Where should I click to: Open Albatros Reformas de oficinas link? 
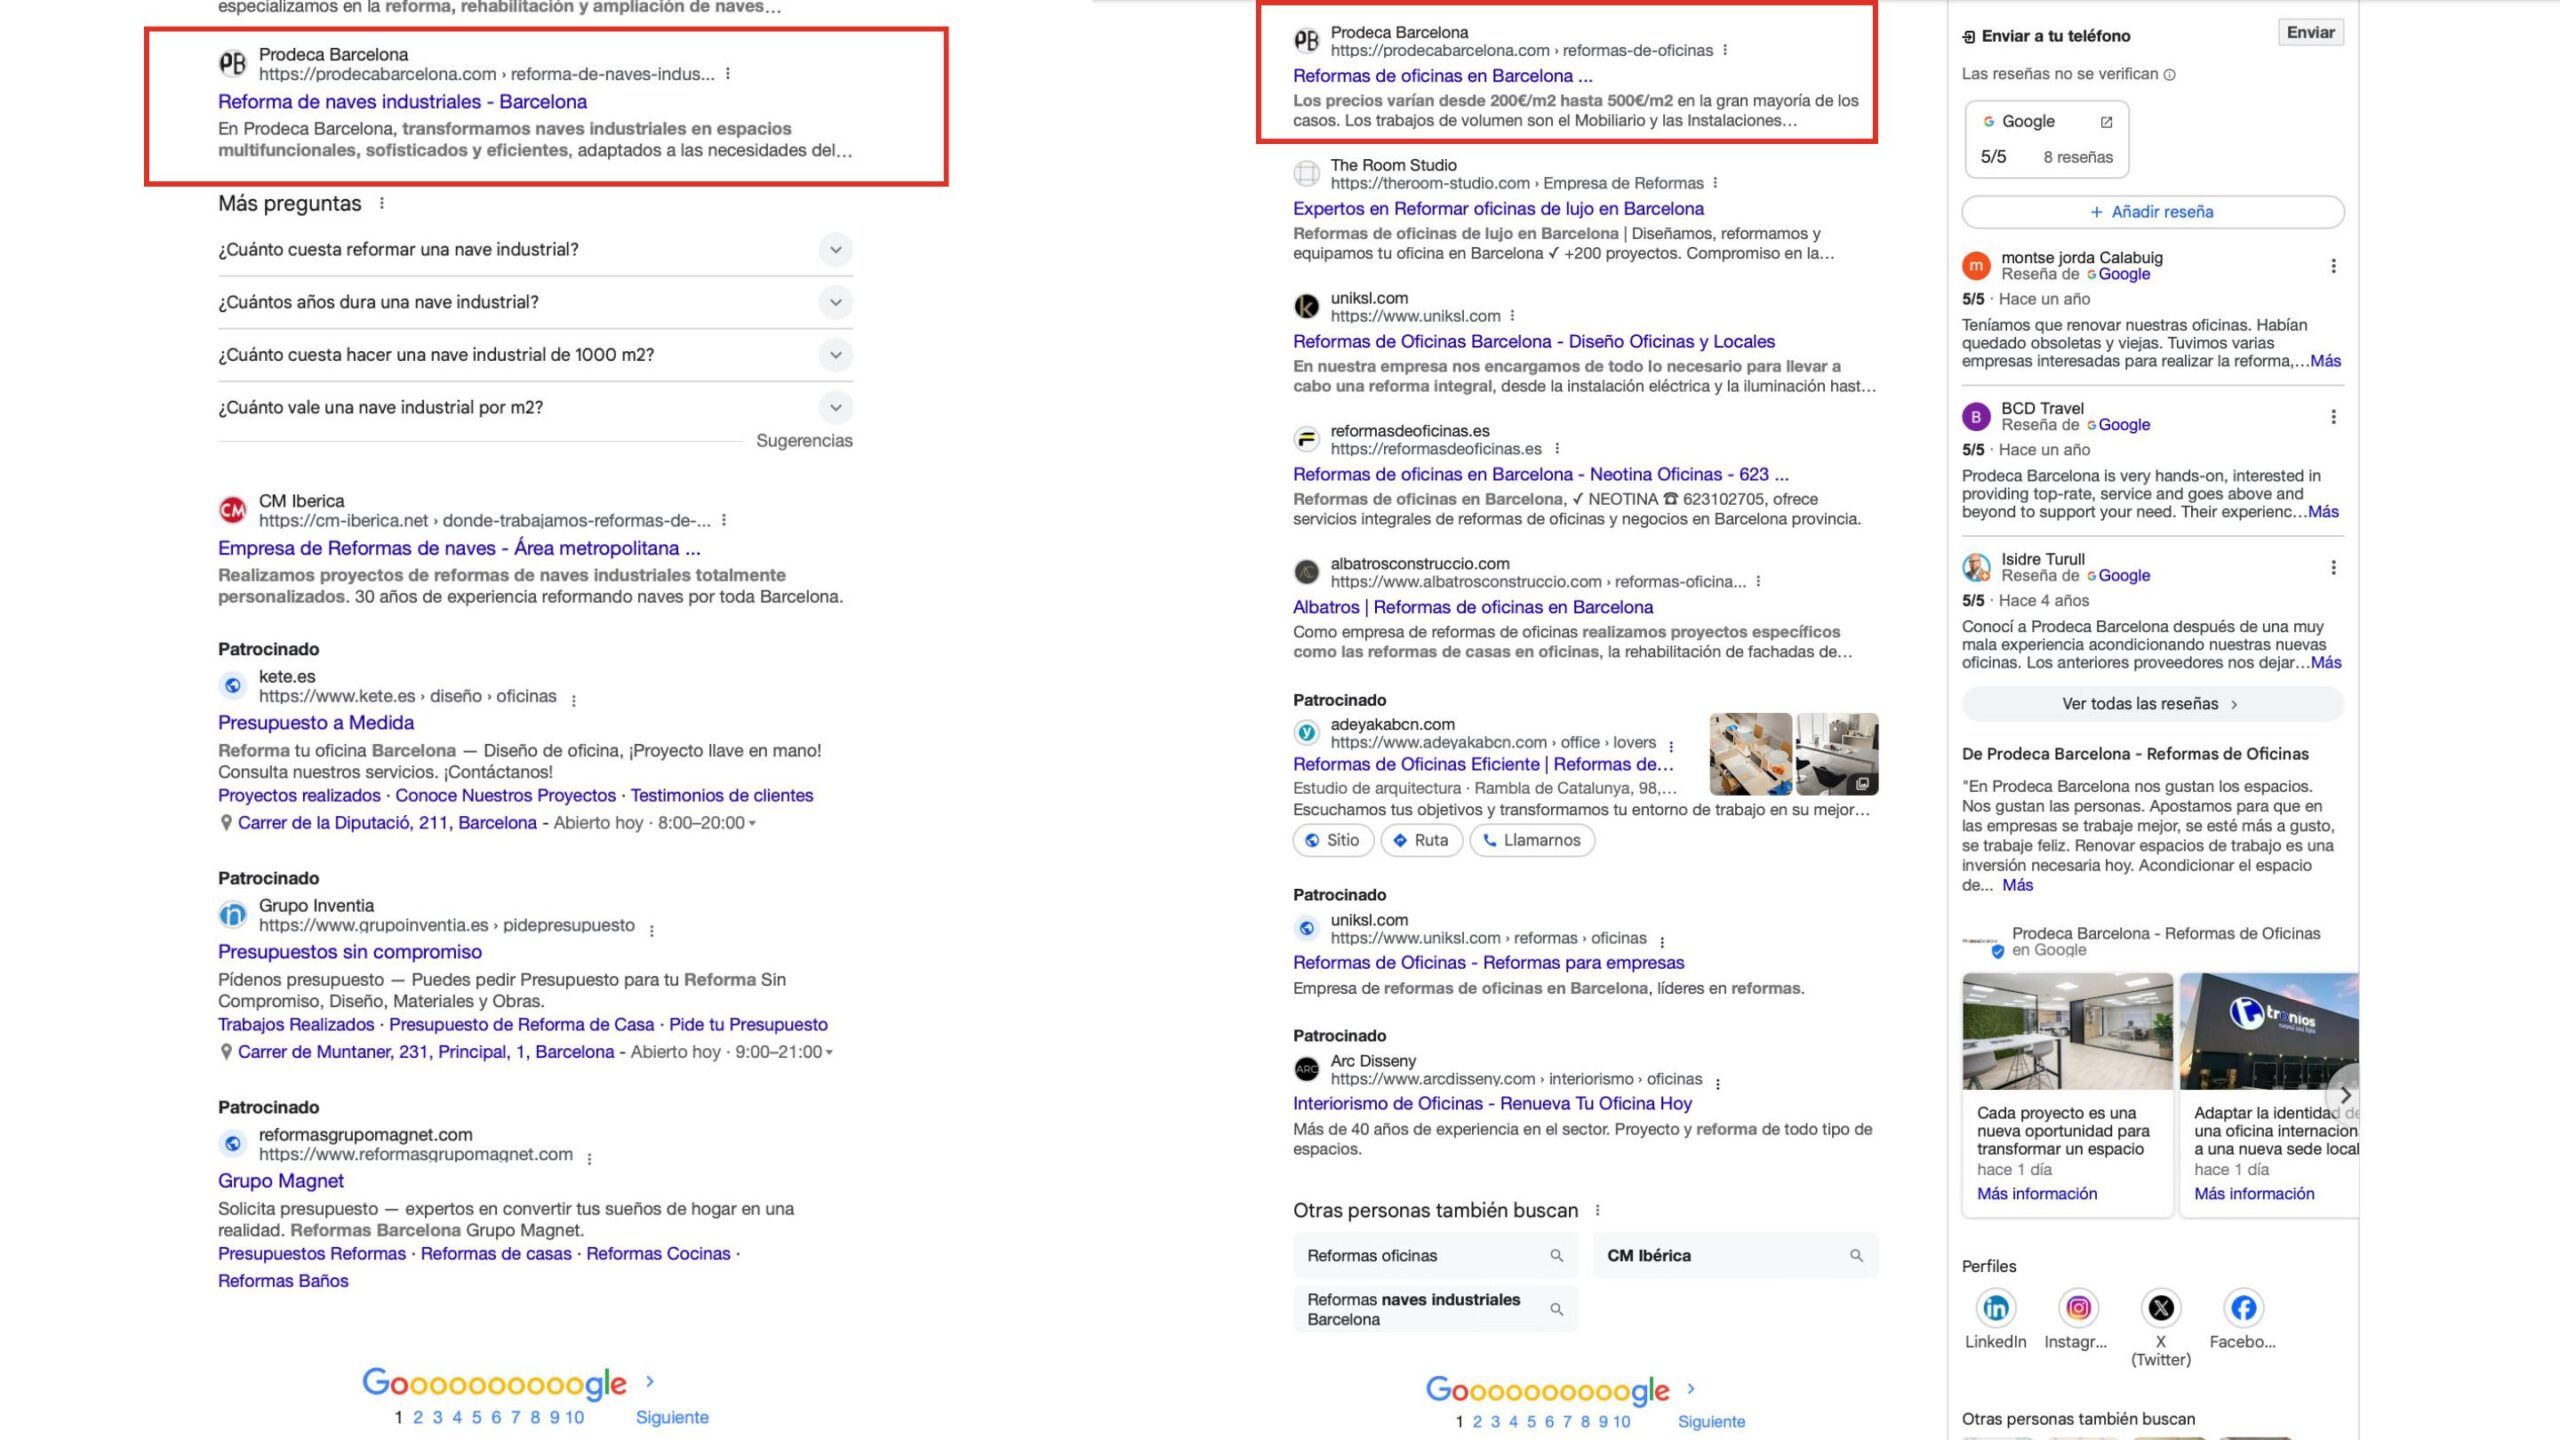pos(1472,607)
